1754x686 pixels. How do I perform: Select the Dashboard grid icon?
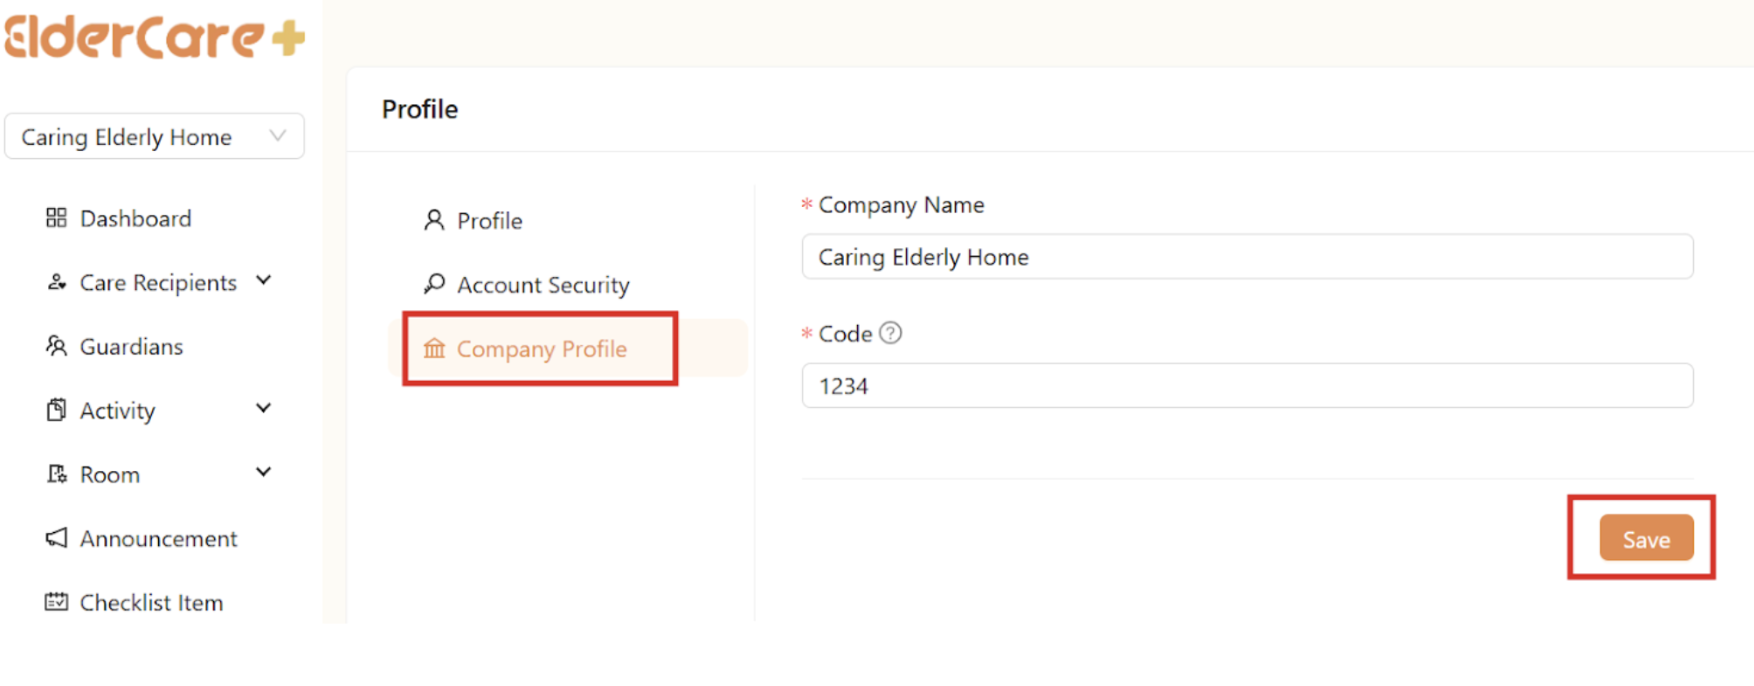pos(56,217)
